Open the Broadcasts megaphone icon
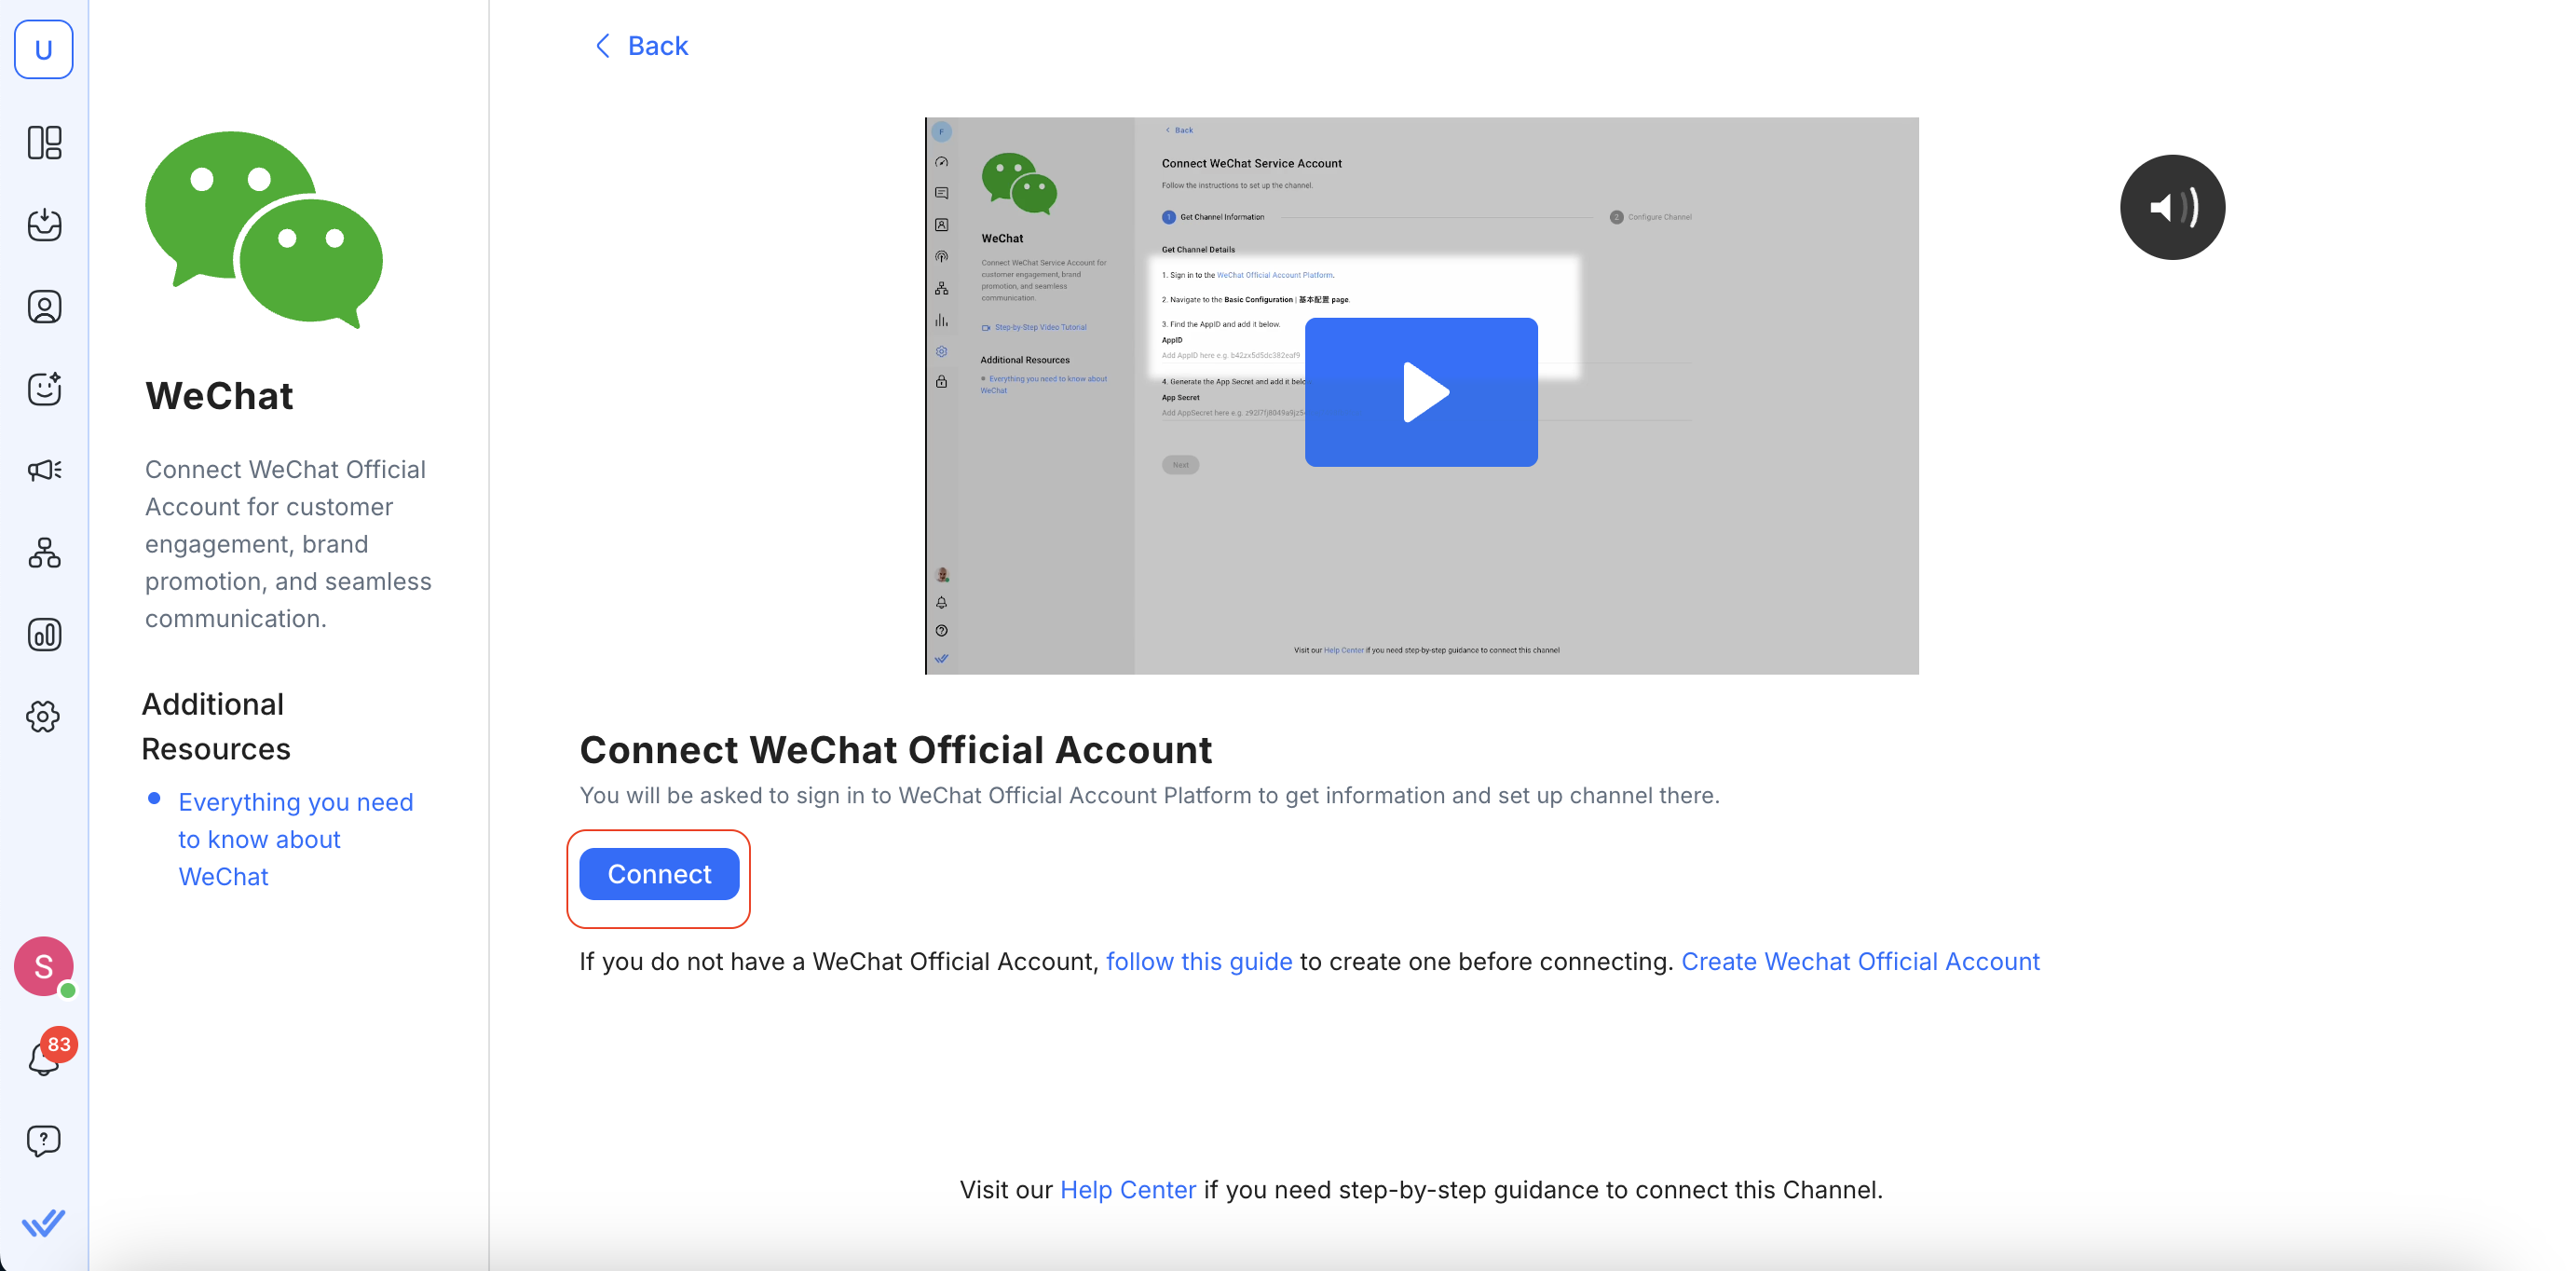The image size is (2576, 1271). 44,470
